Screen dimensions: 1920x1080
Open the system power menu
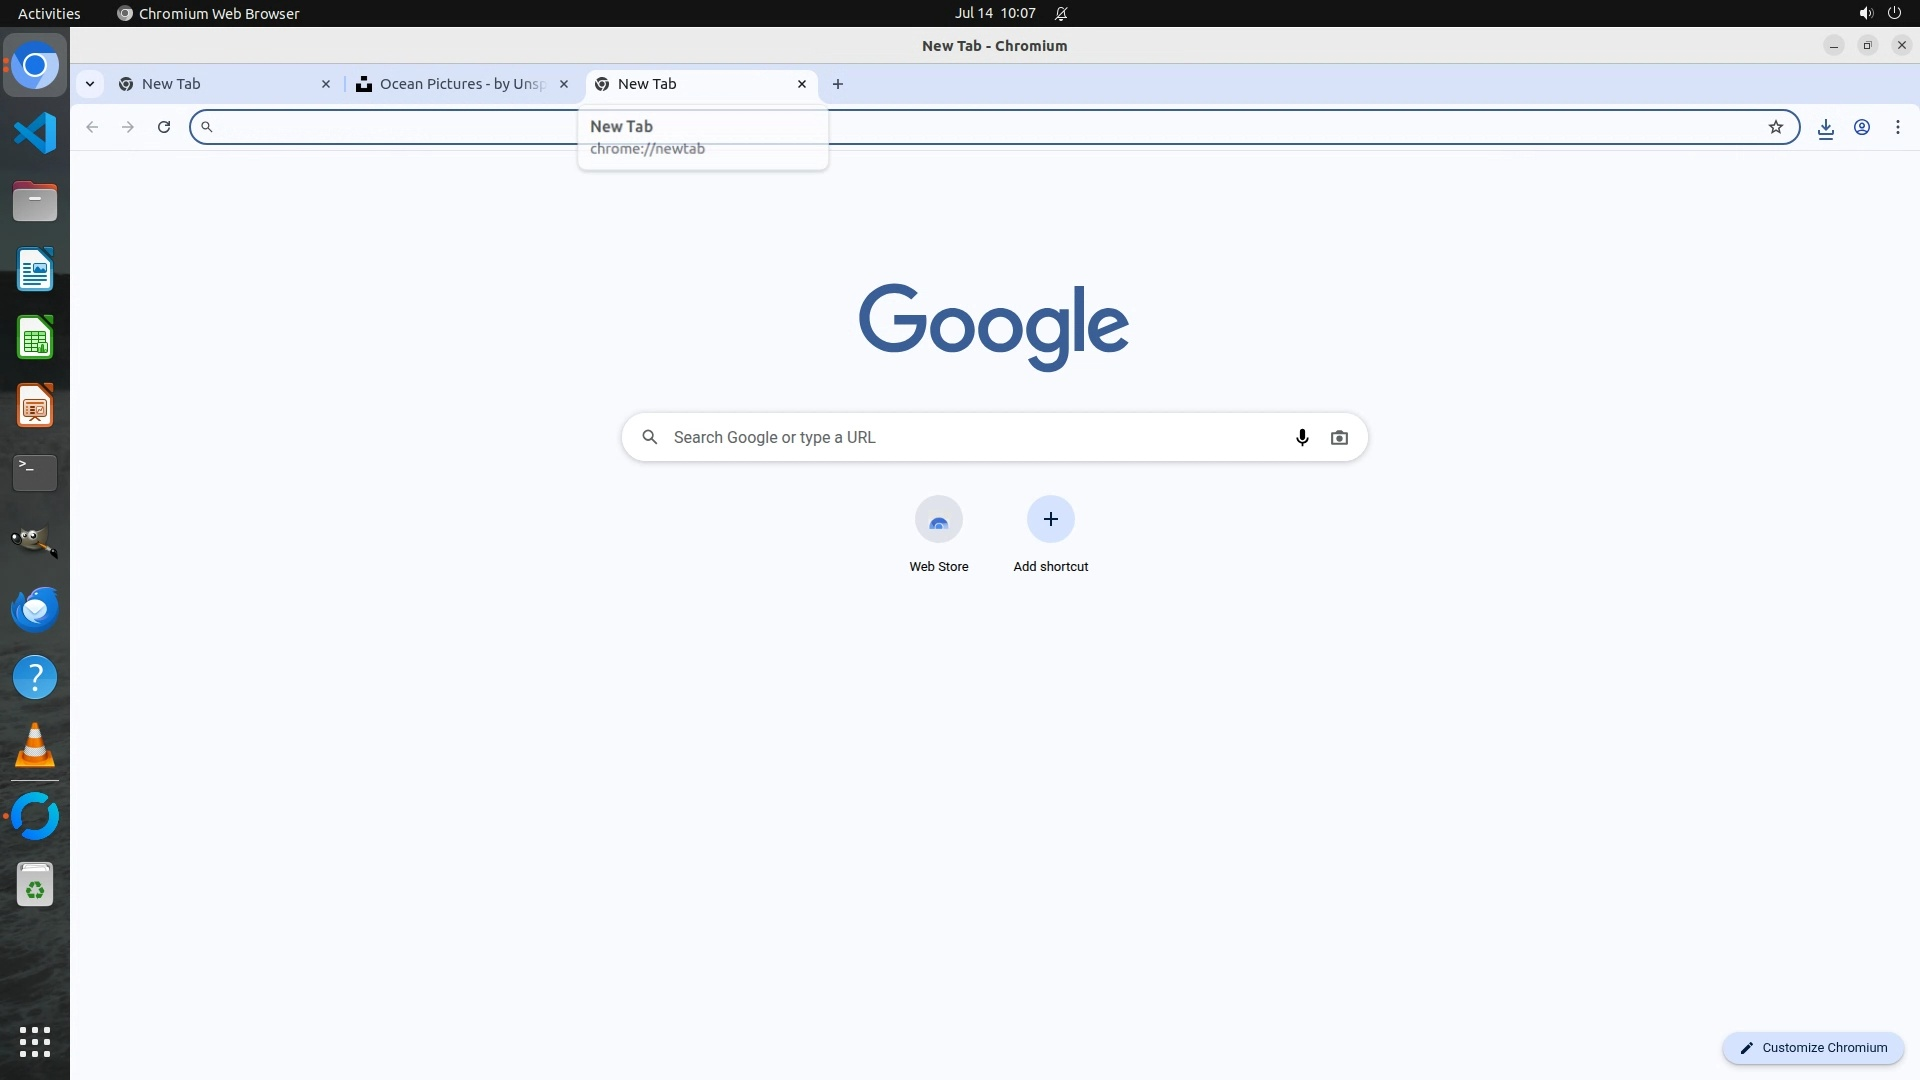(x=1894, y=13)
